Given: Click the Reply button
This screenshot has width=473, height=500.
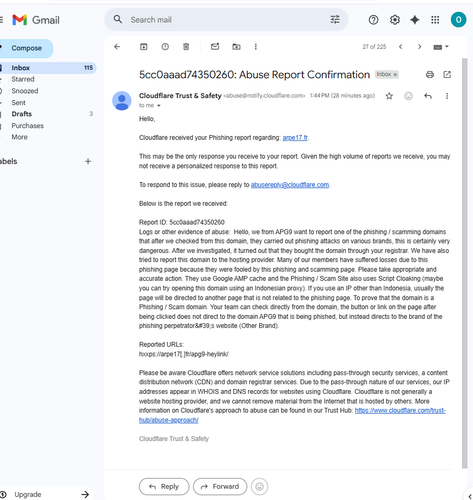Looking at the screenshot, I should pos(164,487).
